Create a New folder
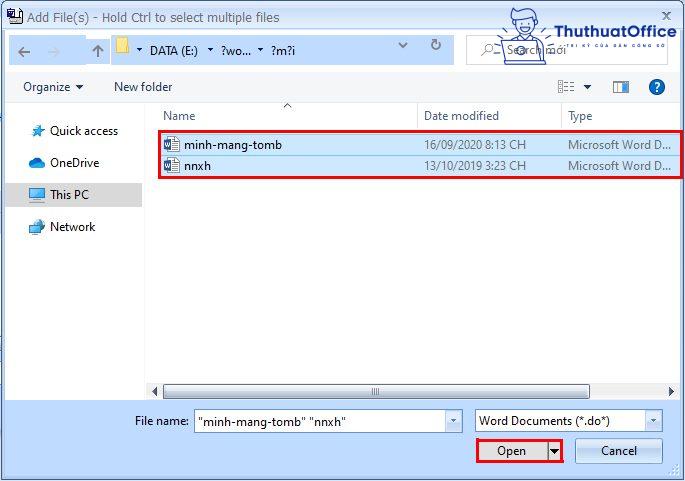685x481 pixels. [x=143, y=87]
